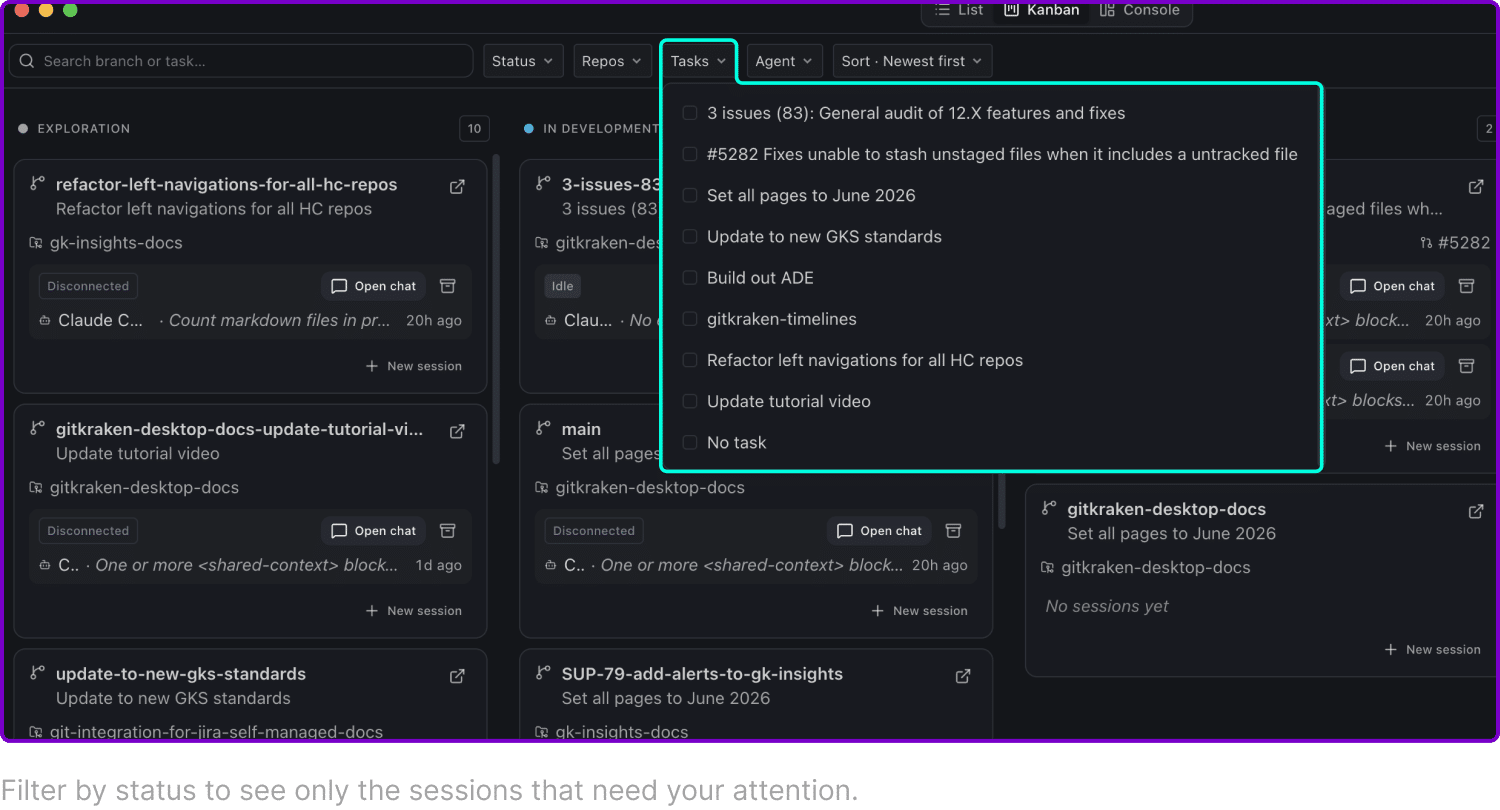Viewport: 1500px width, 810px height.
Task: Click repo icon on 'Update tutorial video' card
Action: coord(37,488)
